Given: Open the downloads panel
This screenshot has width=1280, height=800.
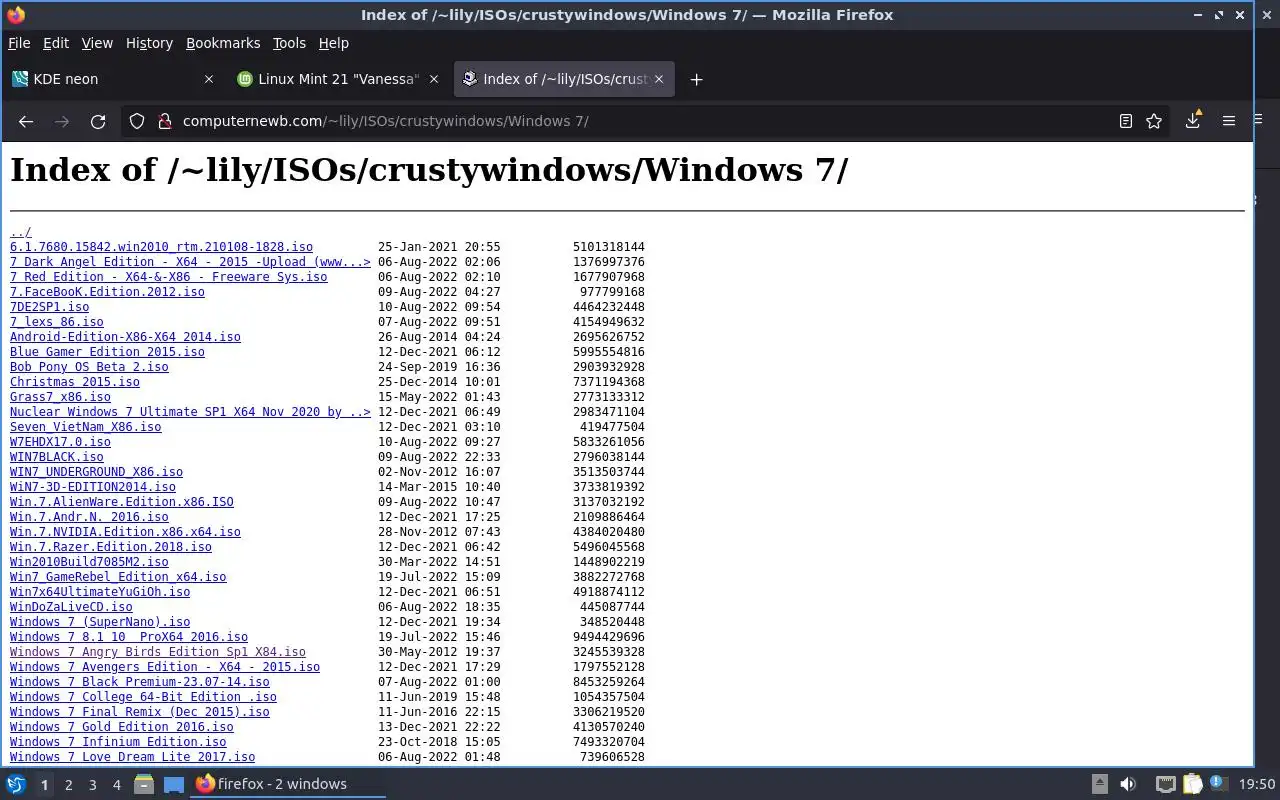Looking at the screenshot, I should pos(1193,120).
